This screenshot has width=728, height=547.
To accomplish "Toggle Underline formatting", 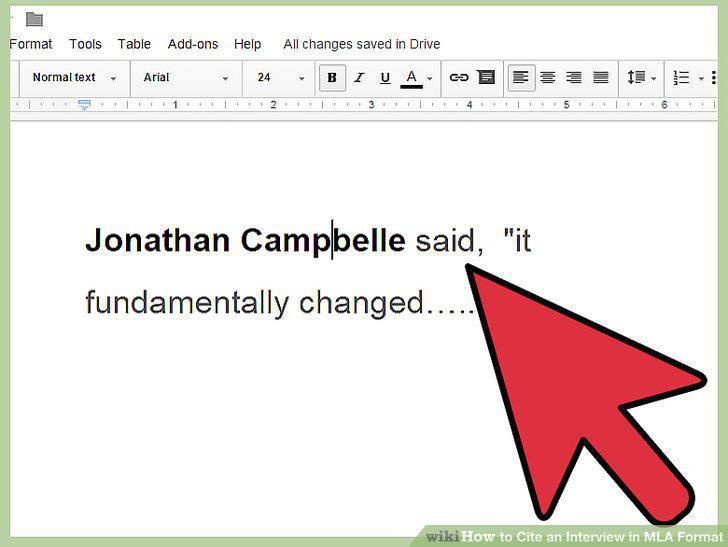I will click(x=385, y=78).
